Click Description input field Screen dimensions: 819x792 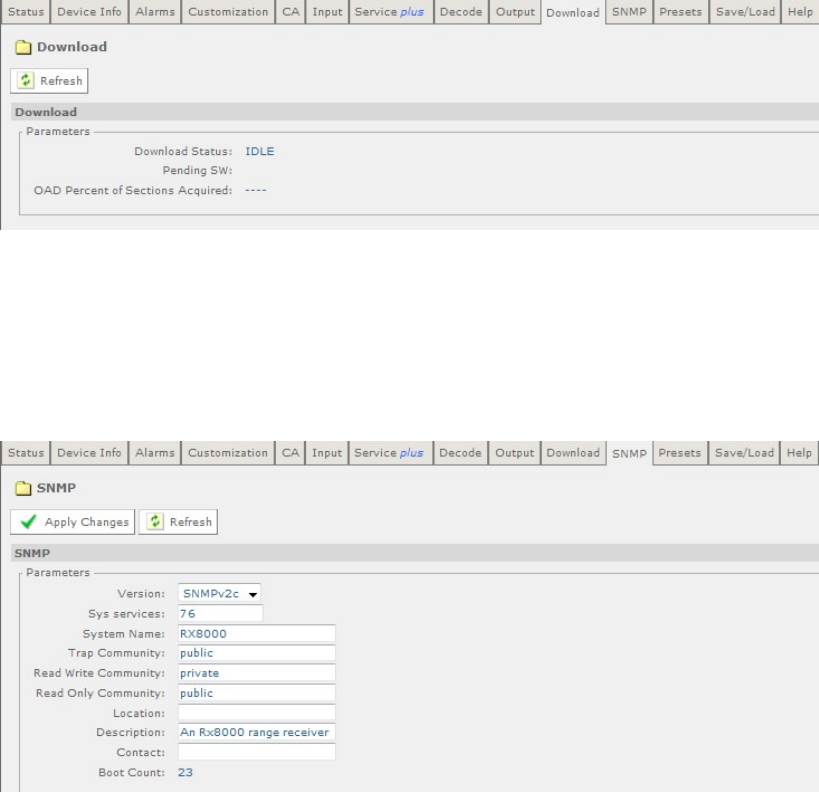[x=256, y=732]
